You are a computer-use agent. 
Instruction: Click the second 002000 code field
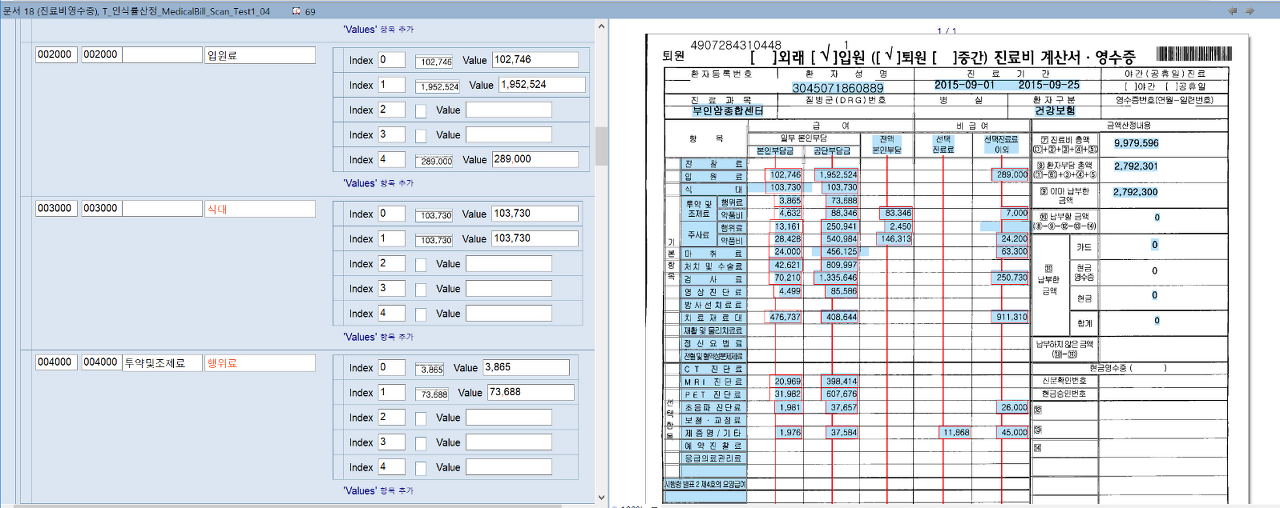[100, 55]
